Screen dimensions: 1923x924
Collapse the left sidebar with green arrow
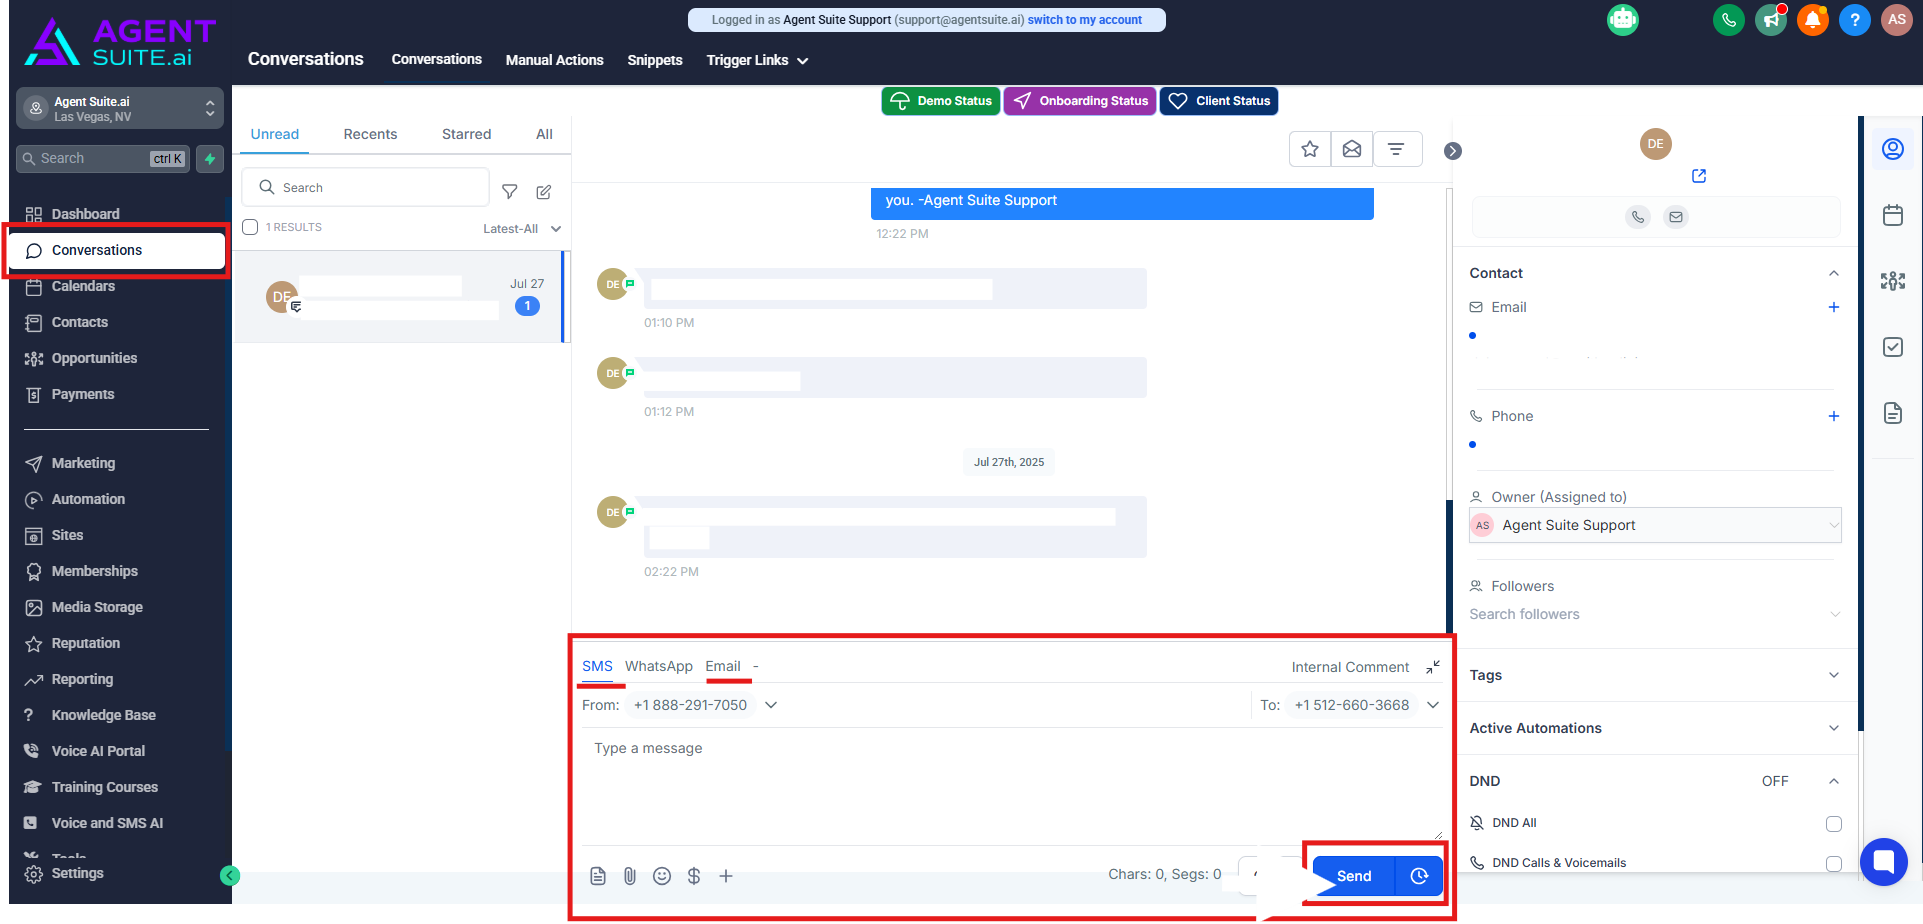230,876
